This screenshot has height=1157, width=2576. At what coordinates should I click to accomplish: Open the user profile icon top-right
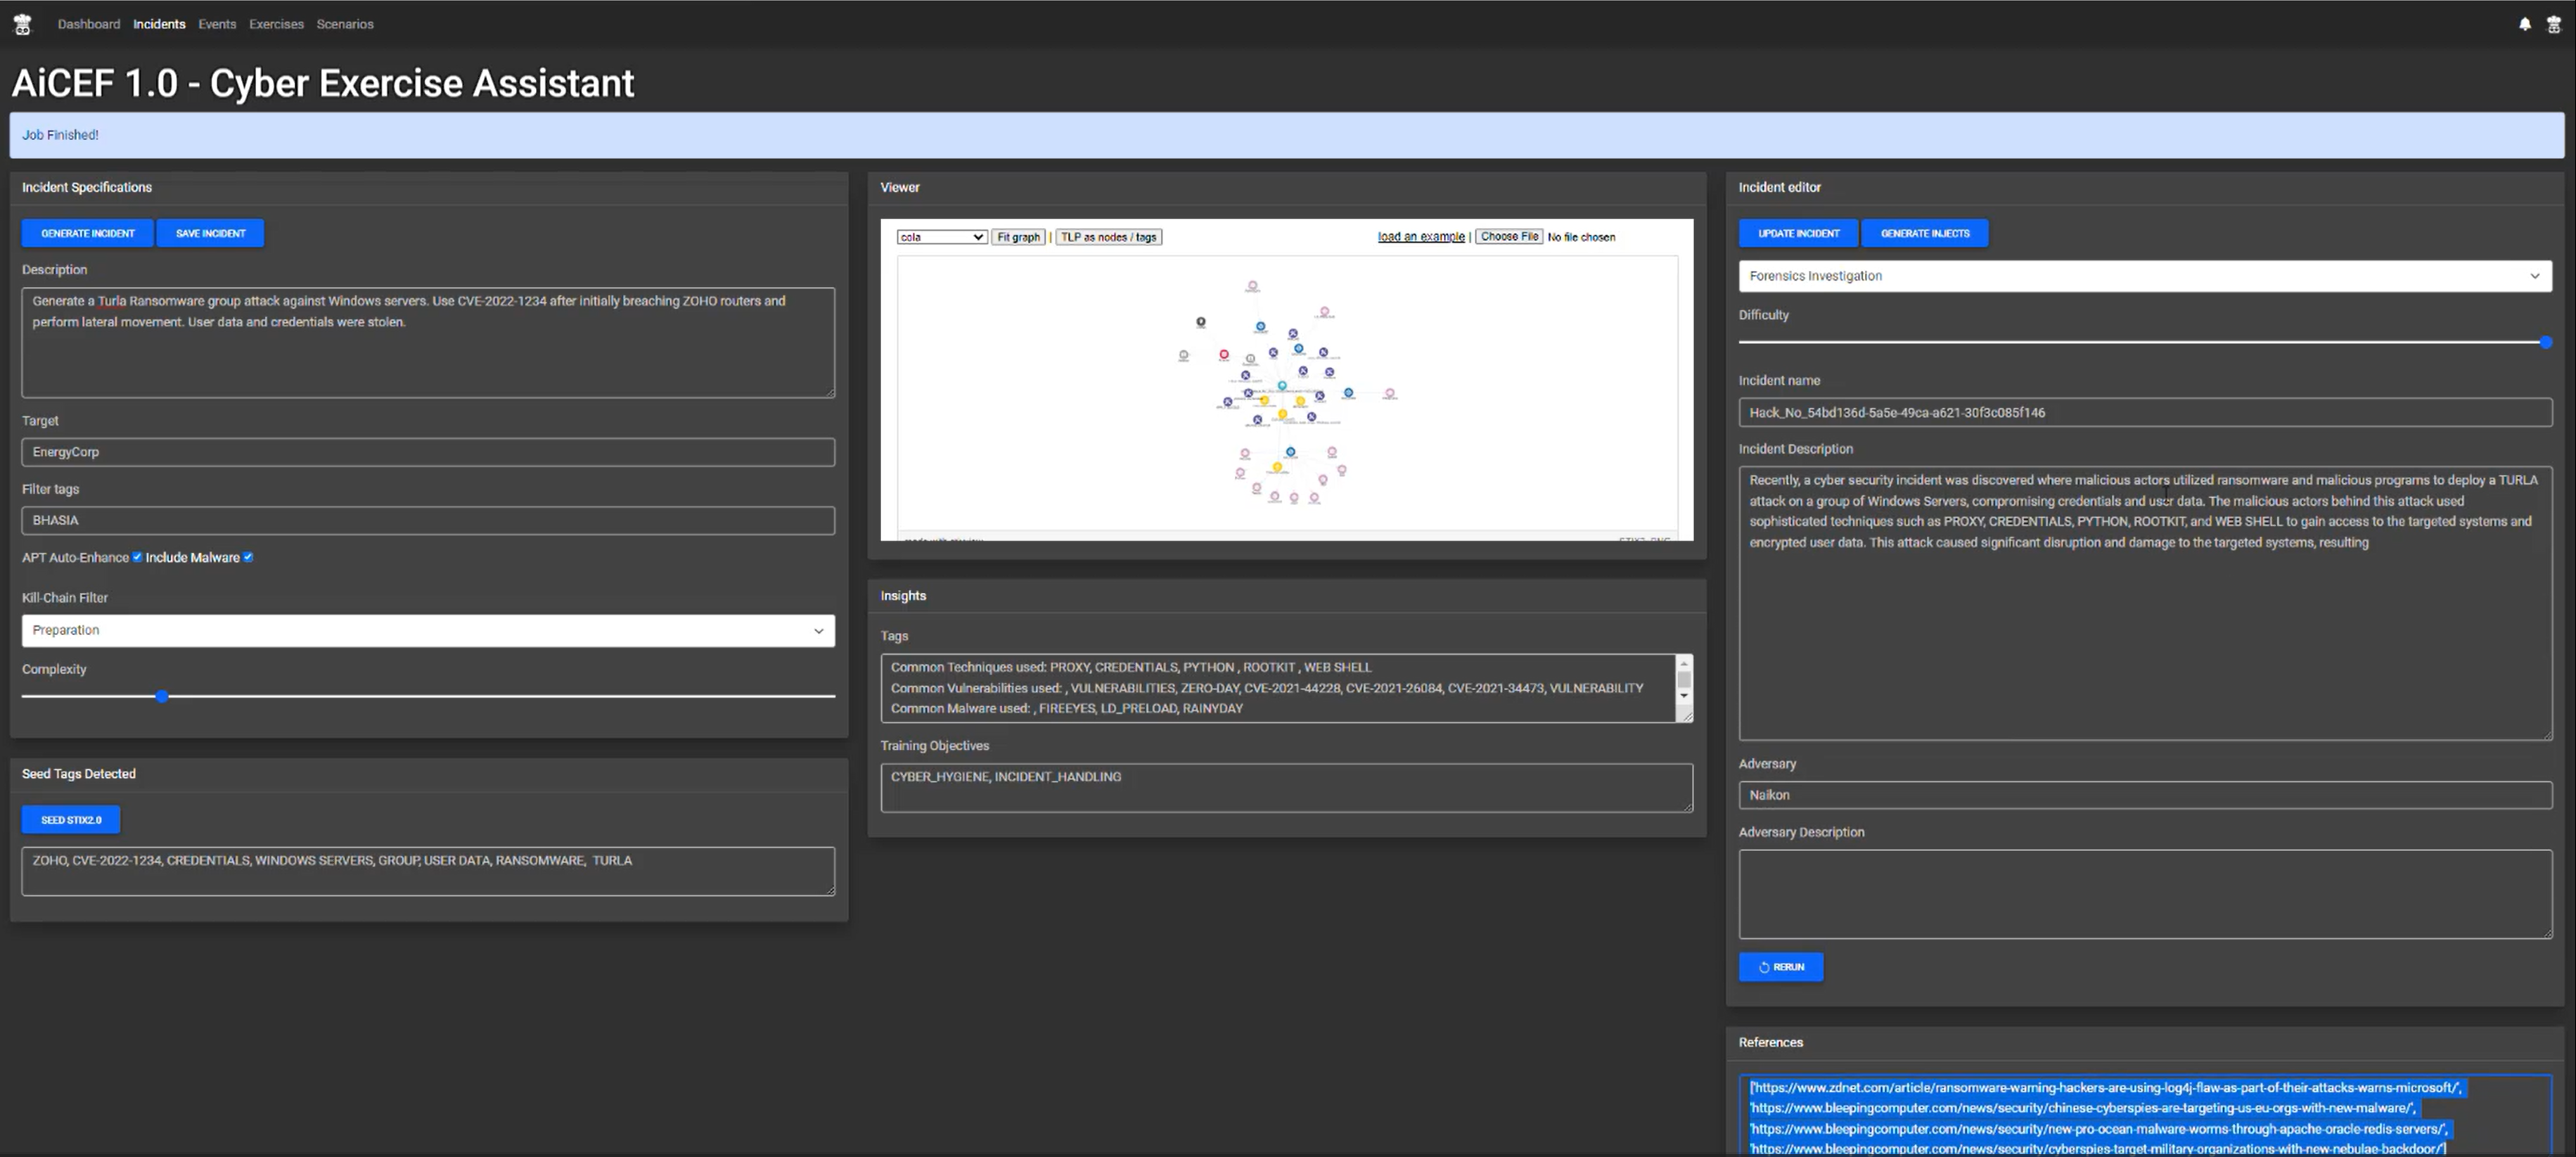2553,24
